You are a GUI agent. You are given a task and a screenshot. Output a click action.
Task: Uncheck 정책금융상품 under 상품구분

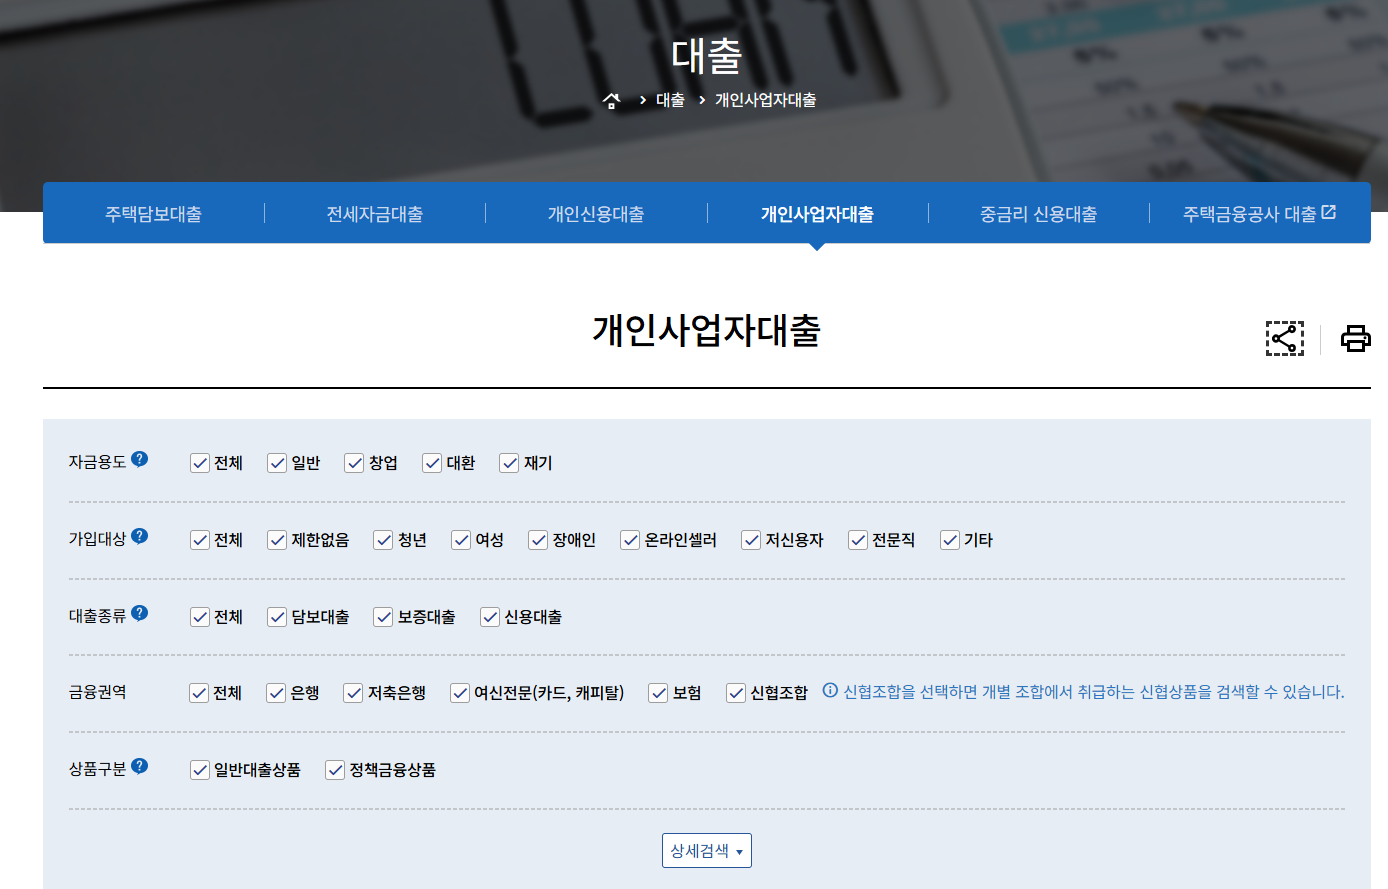pos(334,770)
